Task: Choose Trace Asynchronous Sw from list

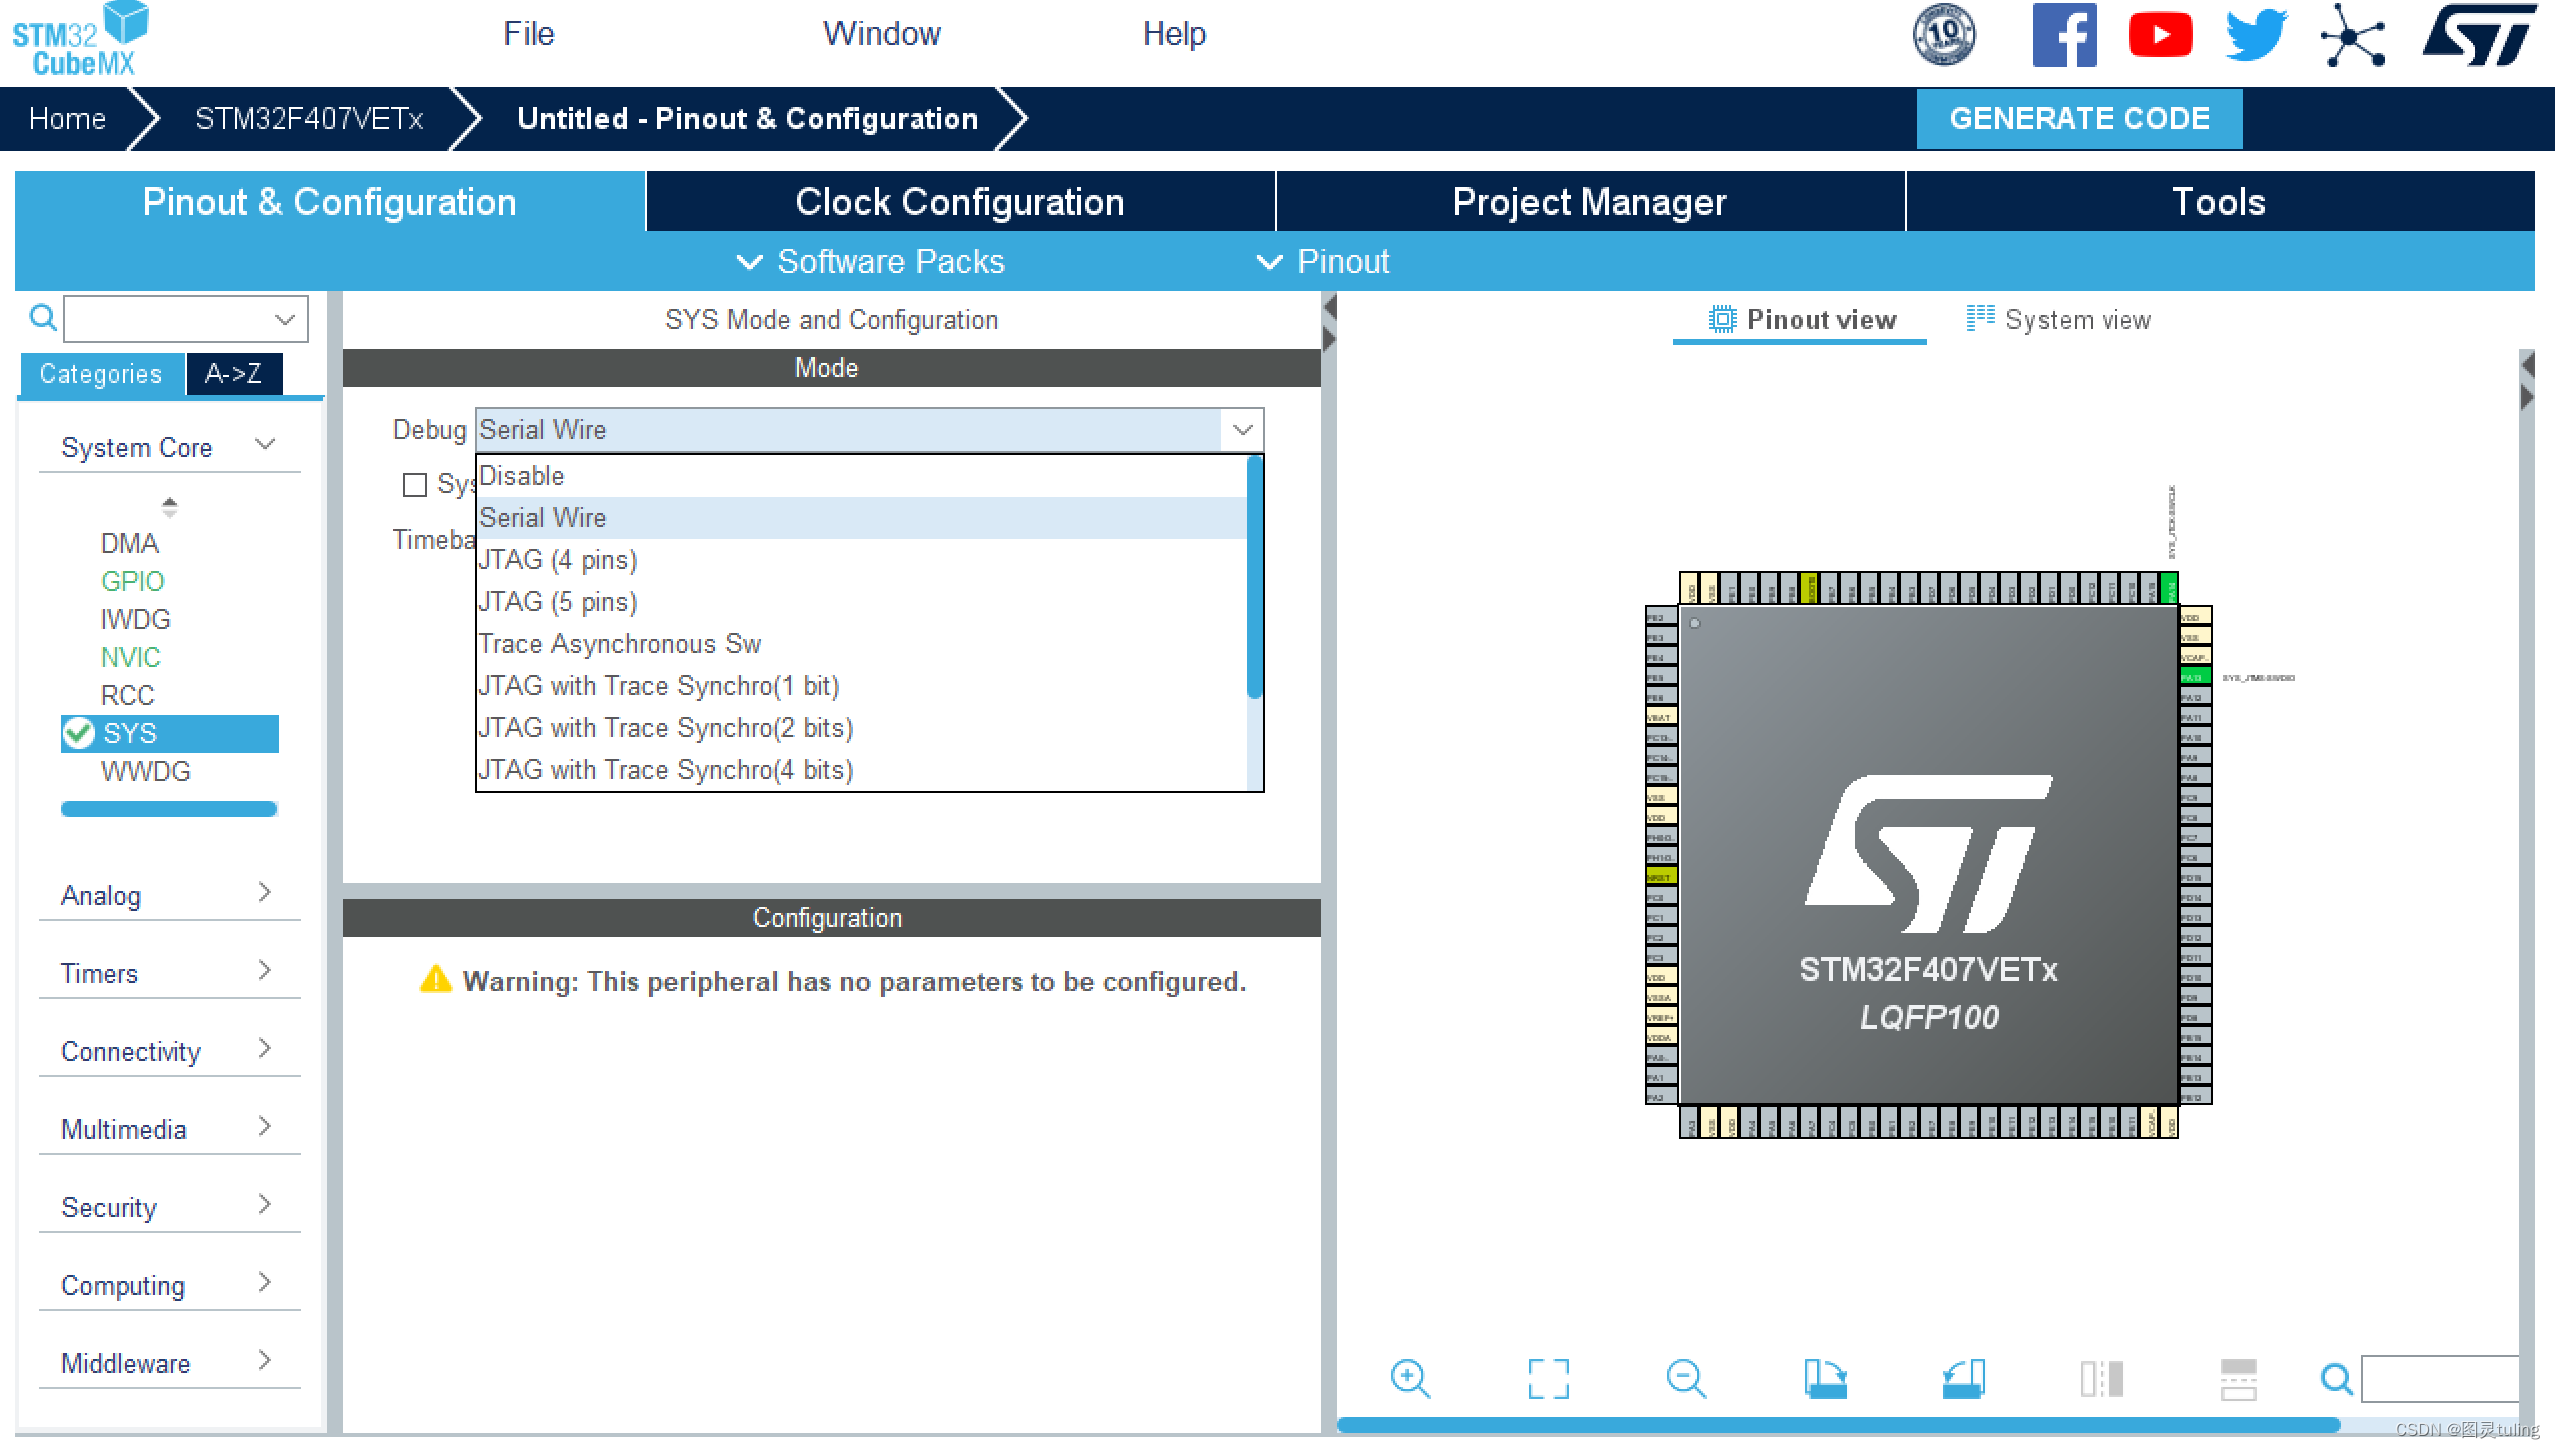Action: pyautogui.click(x=620, y=644)
